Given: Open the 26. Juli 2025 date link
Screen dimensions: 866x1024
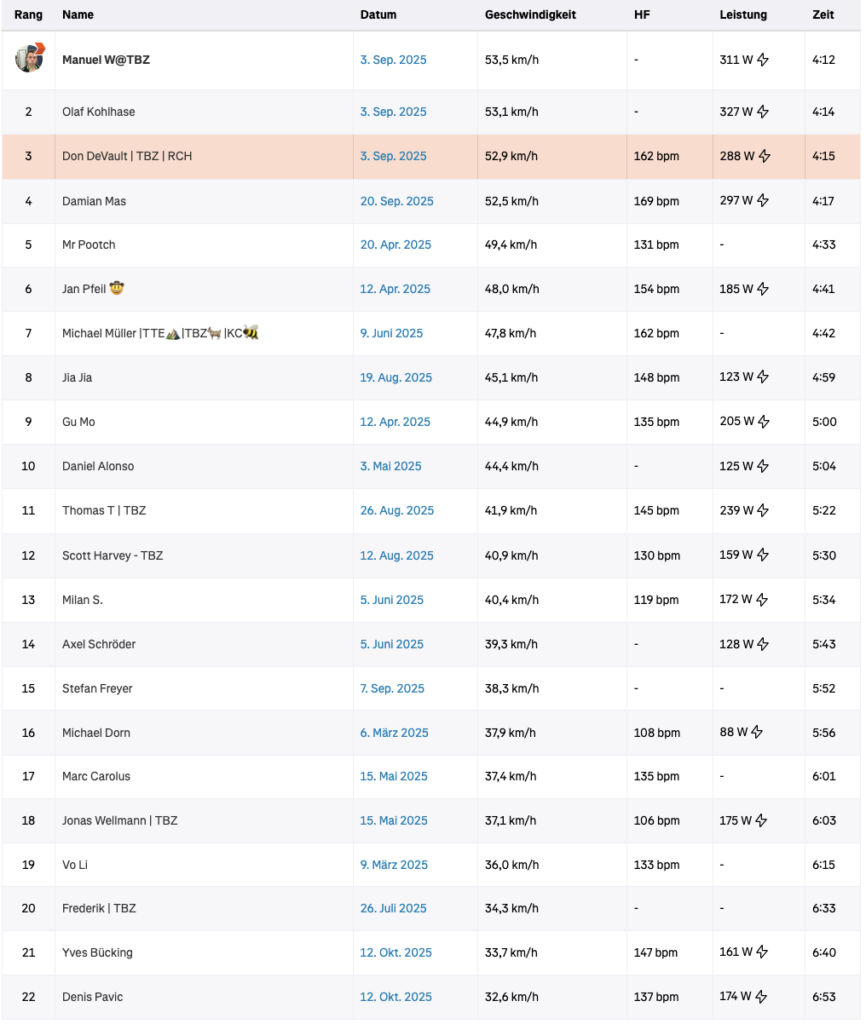Looking at the screenshot, I should [x=393, y=909].
